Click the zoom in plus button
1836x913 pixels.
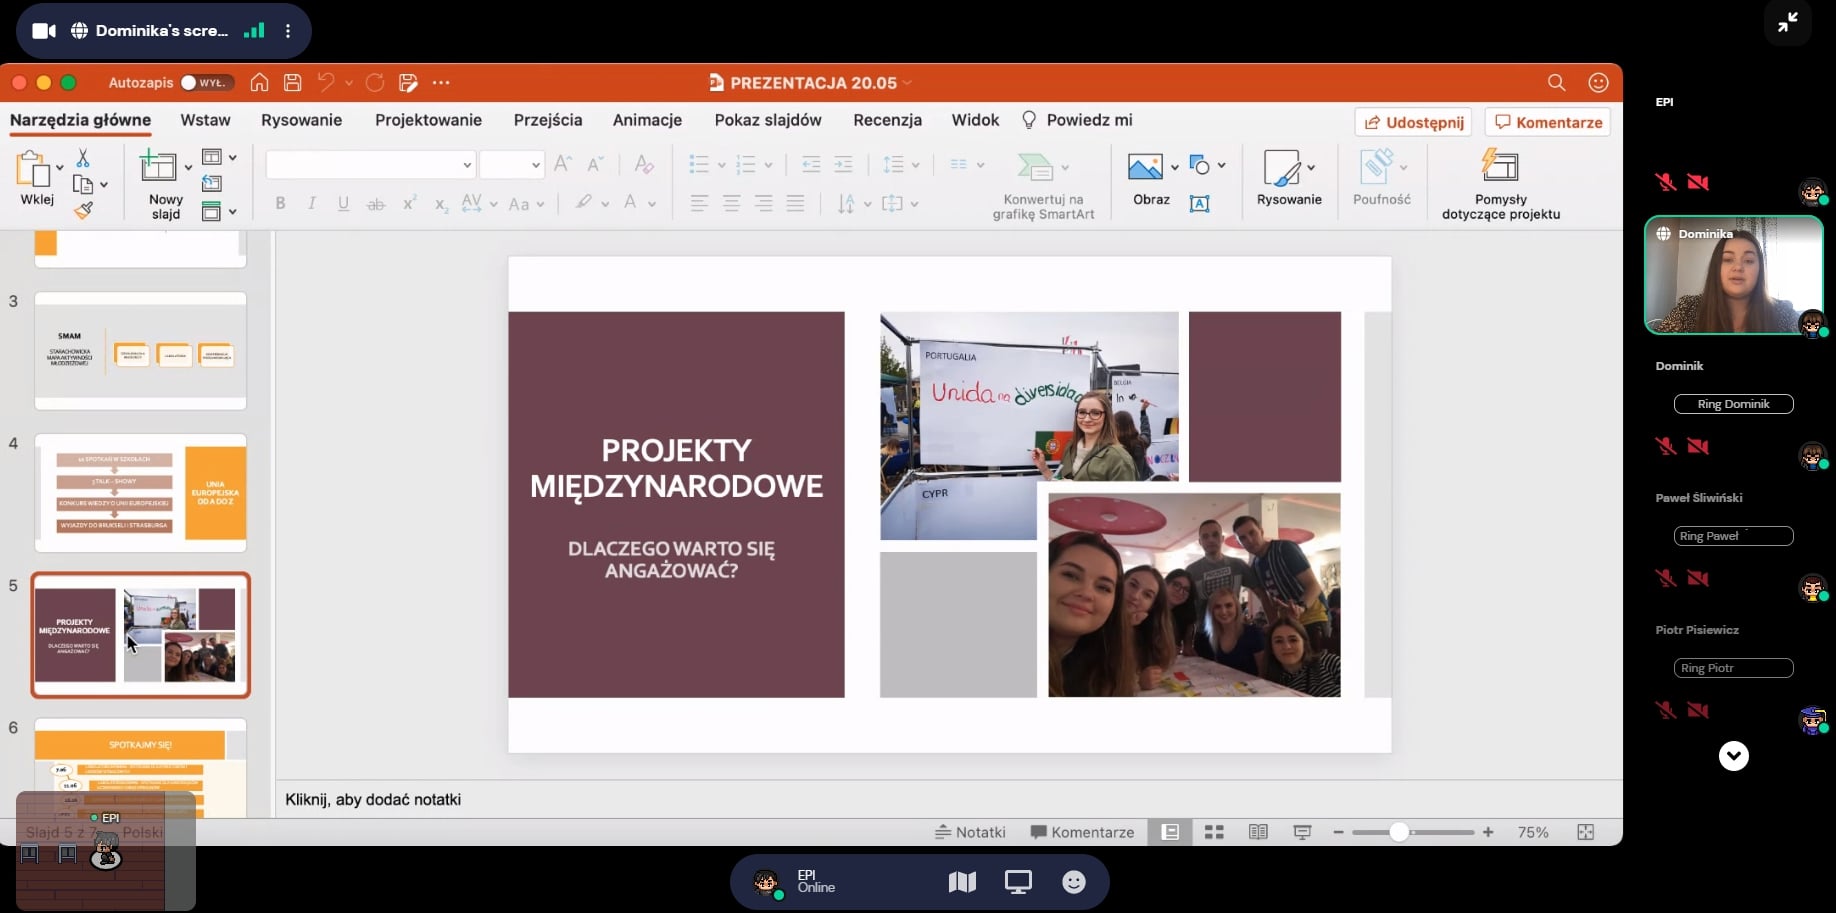pyautogui.click(x=1488, y=832)
